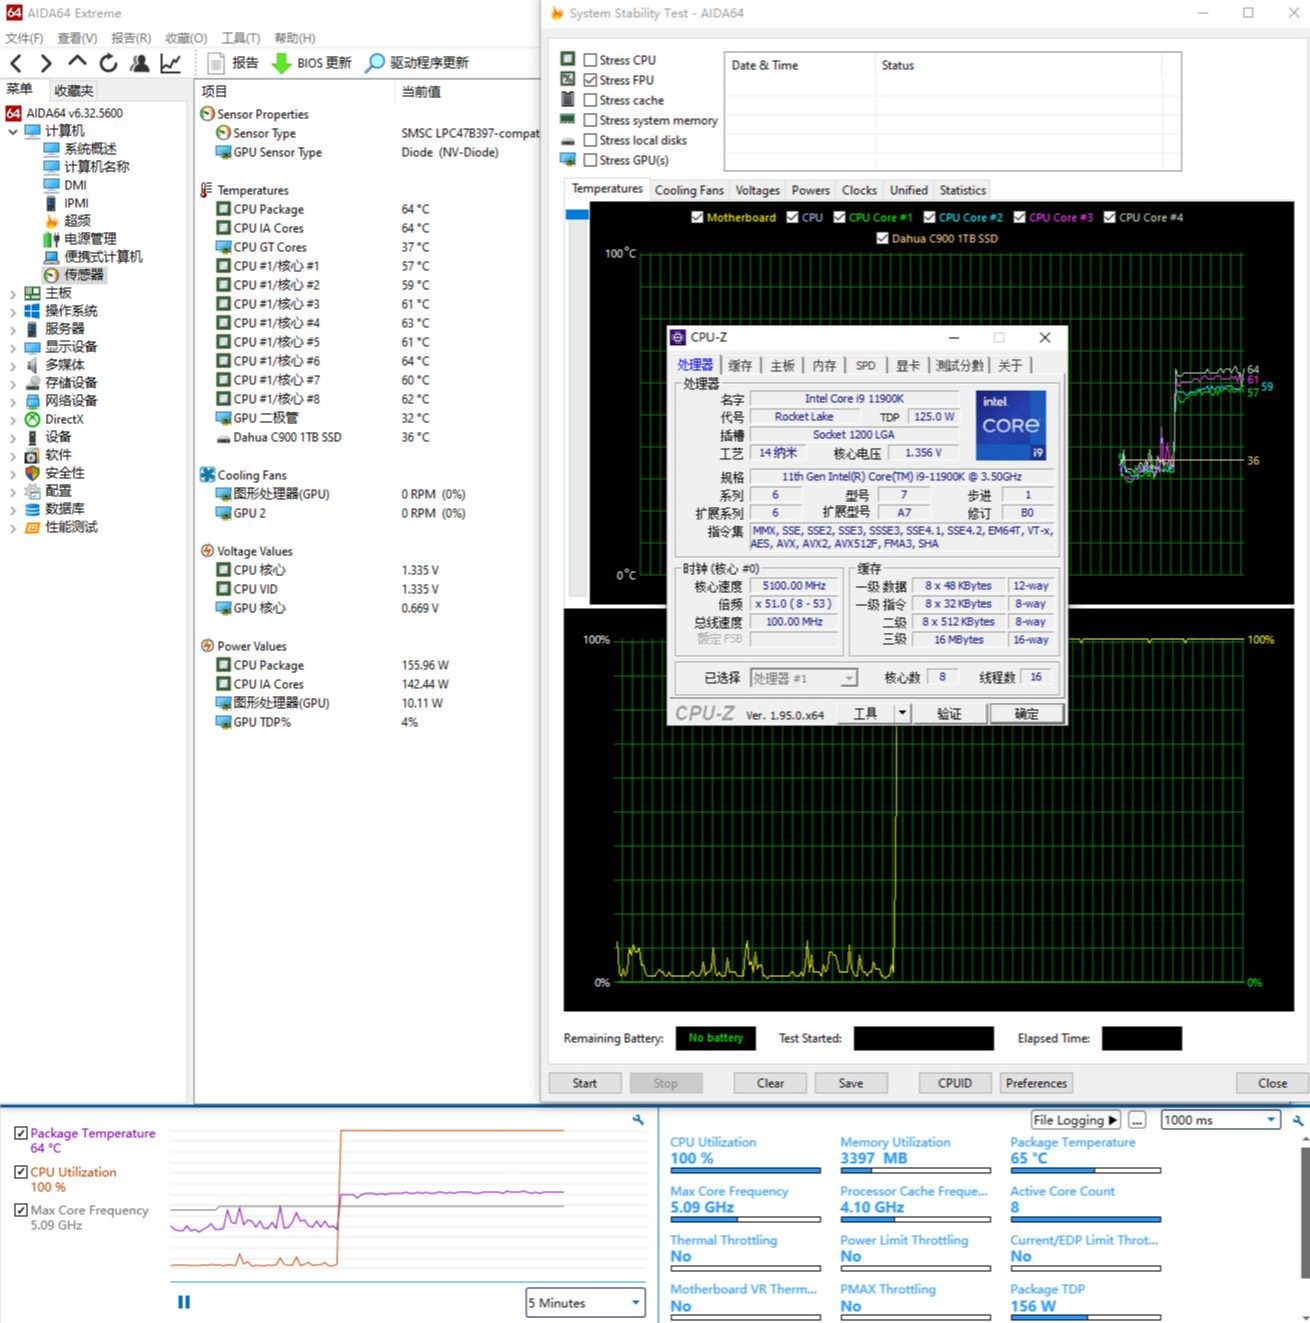Viewport: 1310px width, 1323px height.
Task: Click the blue temperature graph scale slider
Action: pos(577,214)
